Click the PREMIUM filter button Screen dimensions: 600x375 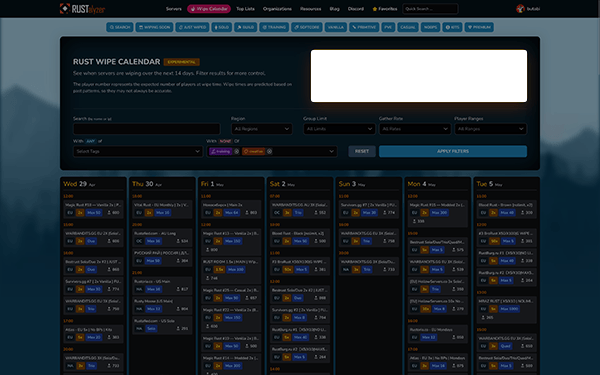(479, 27)
